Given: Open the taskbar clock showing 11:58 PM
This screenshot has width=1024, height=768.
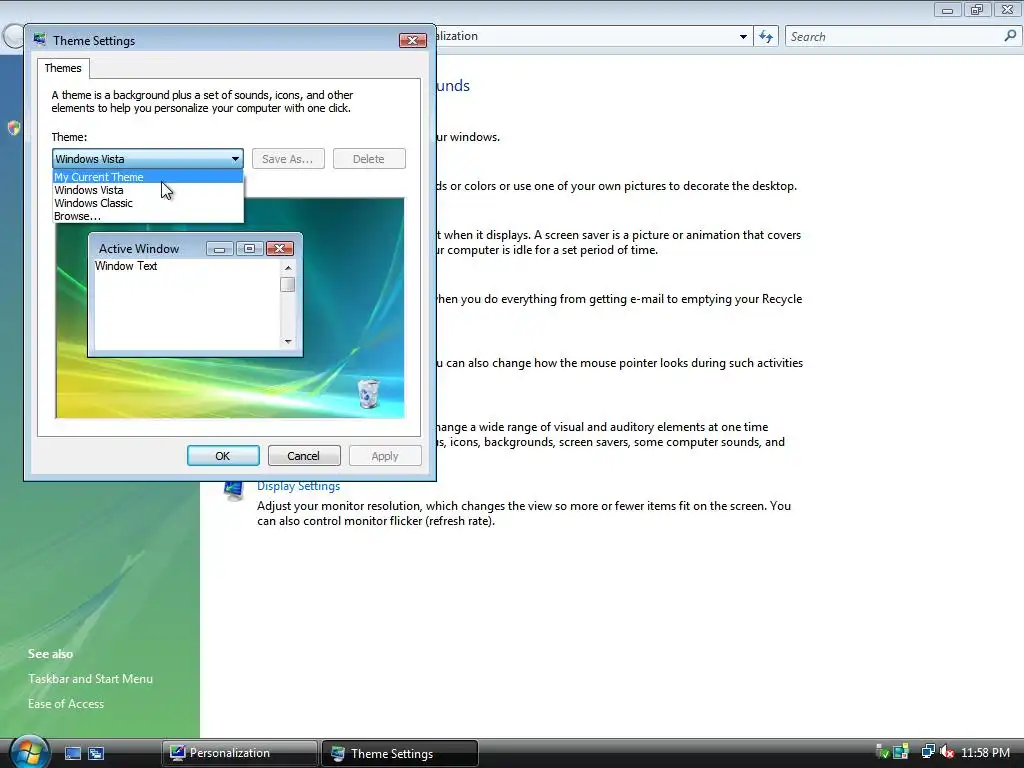Looking at the screenshot, I should point(985,753).
